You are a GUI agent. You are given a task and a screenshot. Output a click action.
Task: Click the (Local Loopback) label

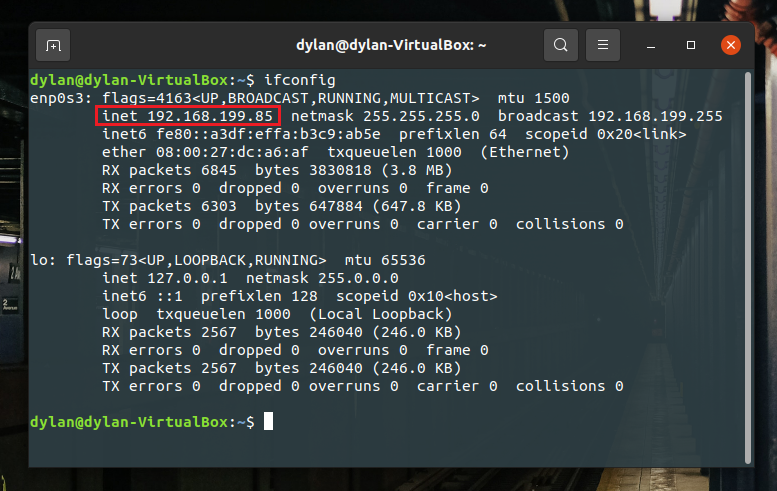[381, 314]
